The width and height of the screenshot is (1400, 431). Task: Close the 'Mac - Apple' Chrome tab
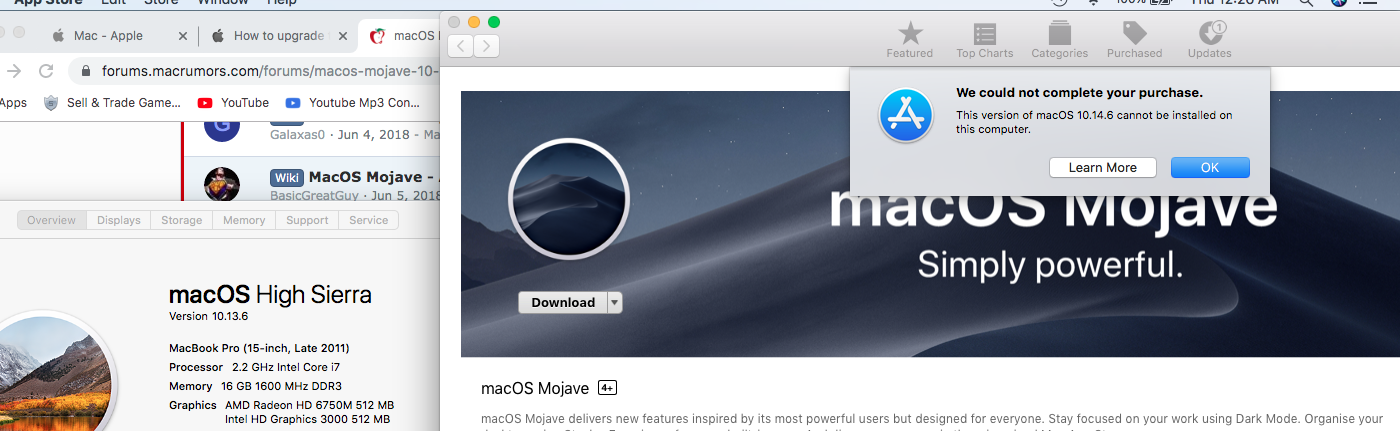pos(182,36)
